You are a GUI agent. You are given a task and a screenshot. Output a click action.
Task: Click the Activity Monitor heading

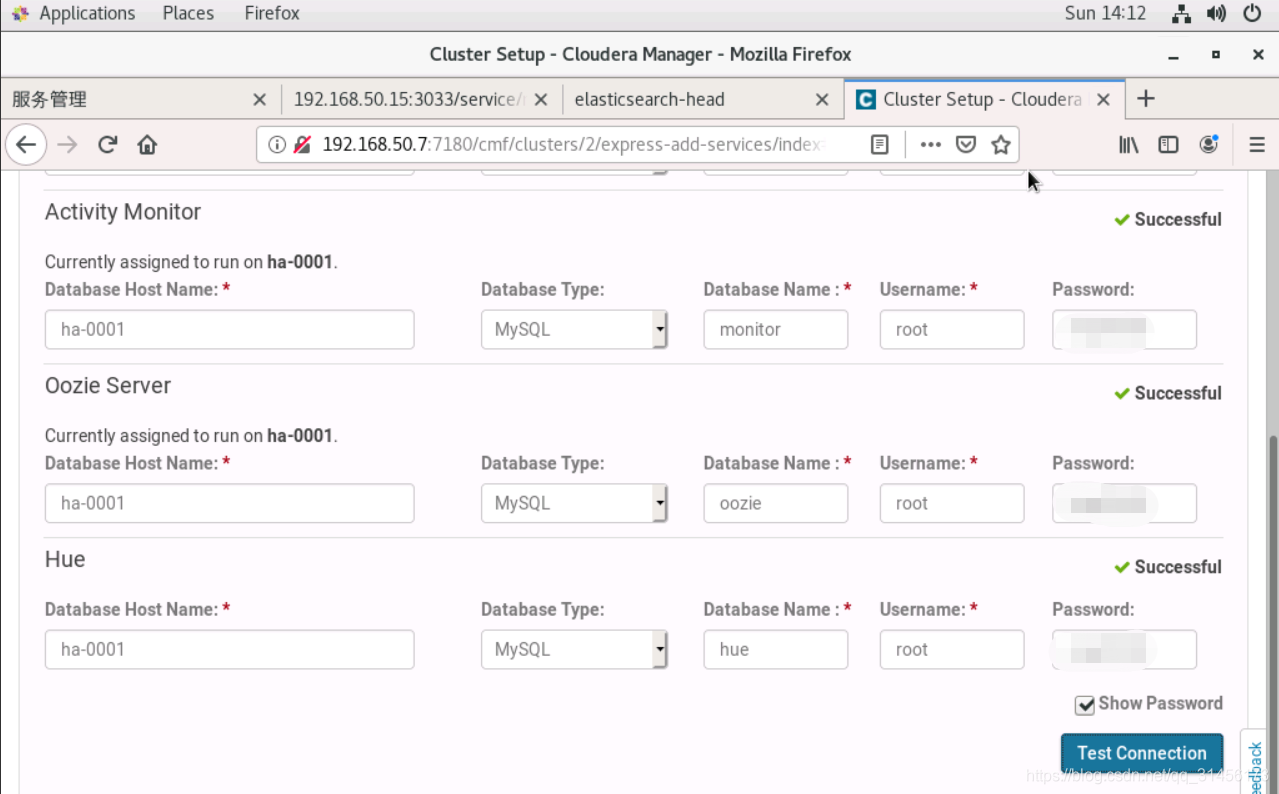[123, 212]
